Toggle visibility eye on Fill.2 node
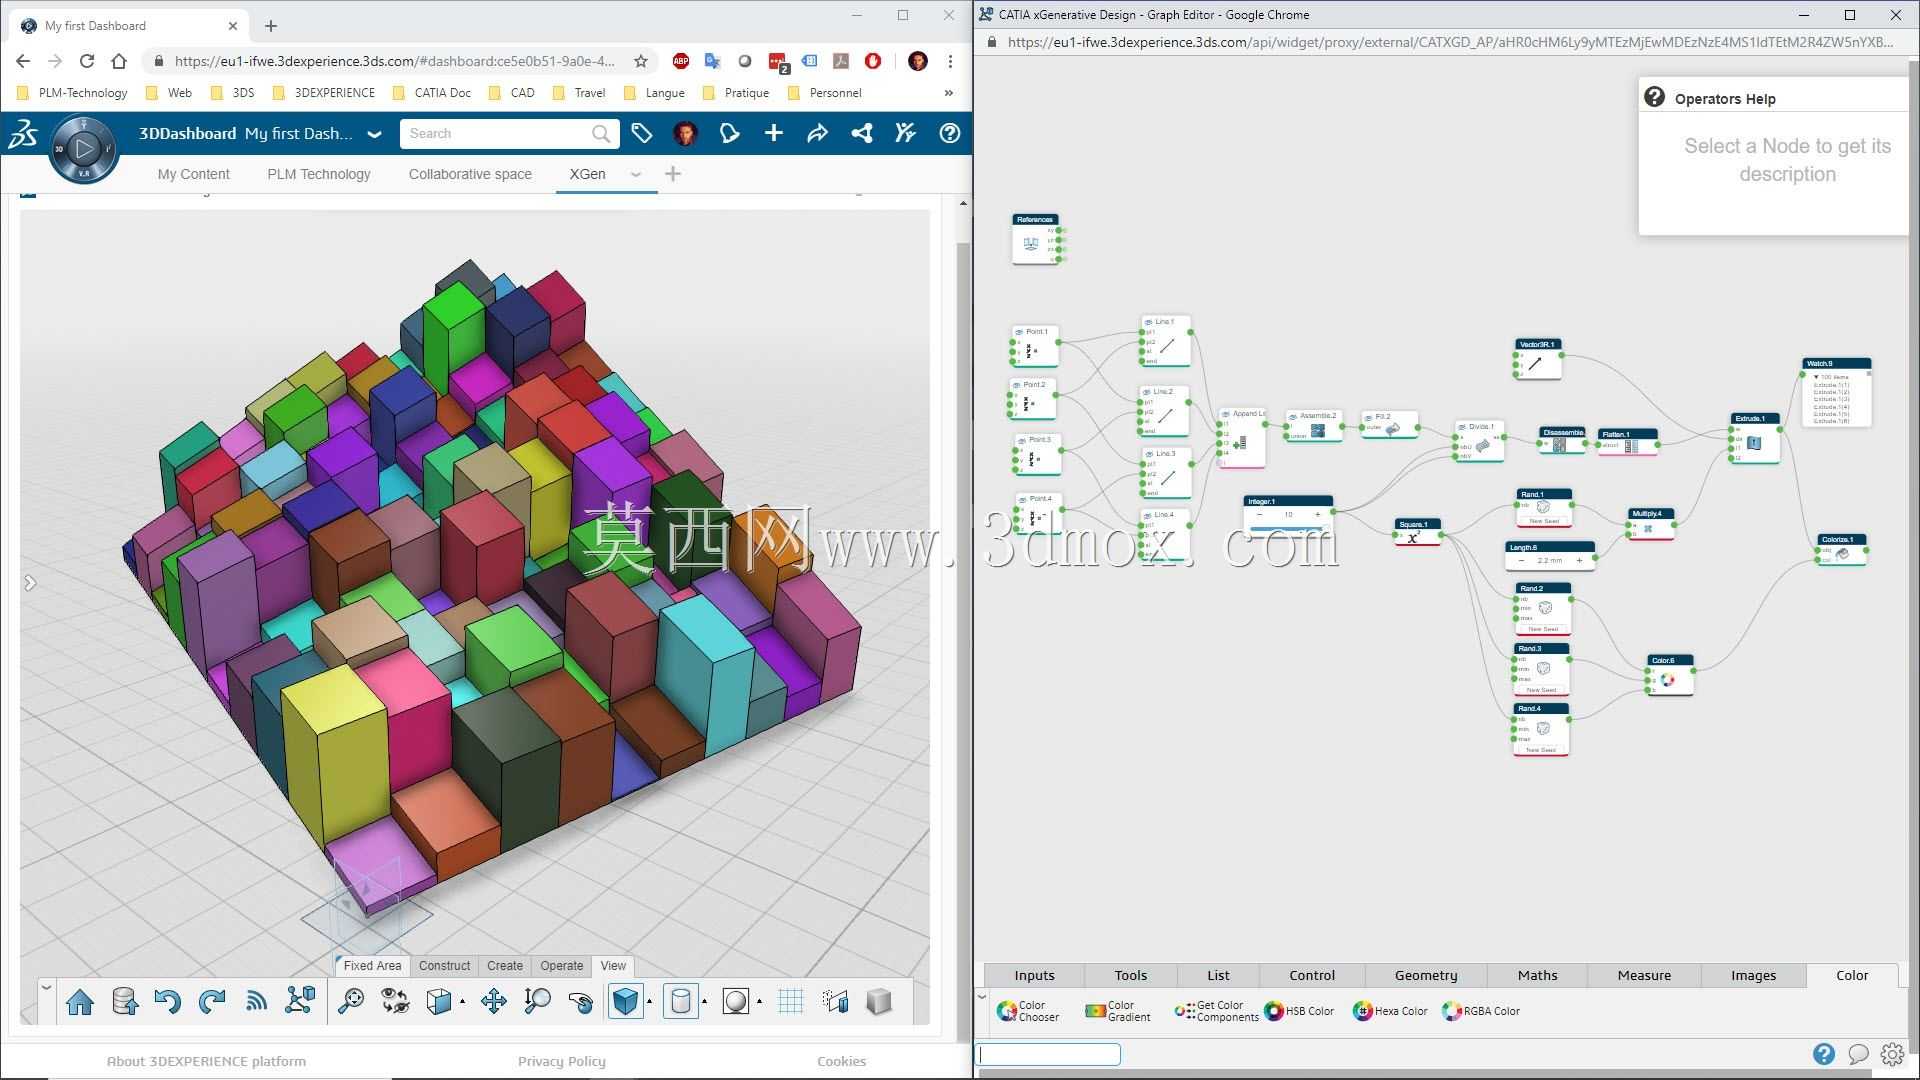This screenshot has height=1080, width=1920. tap(1367, 417)
